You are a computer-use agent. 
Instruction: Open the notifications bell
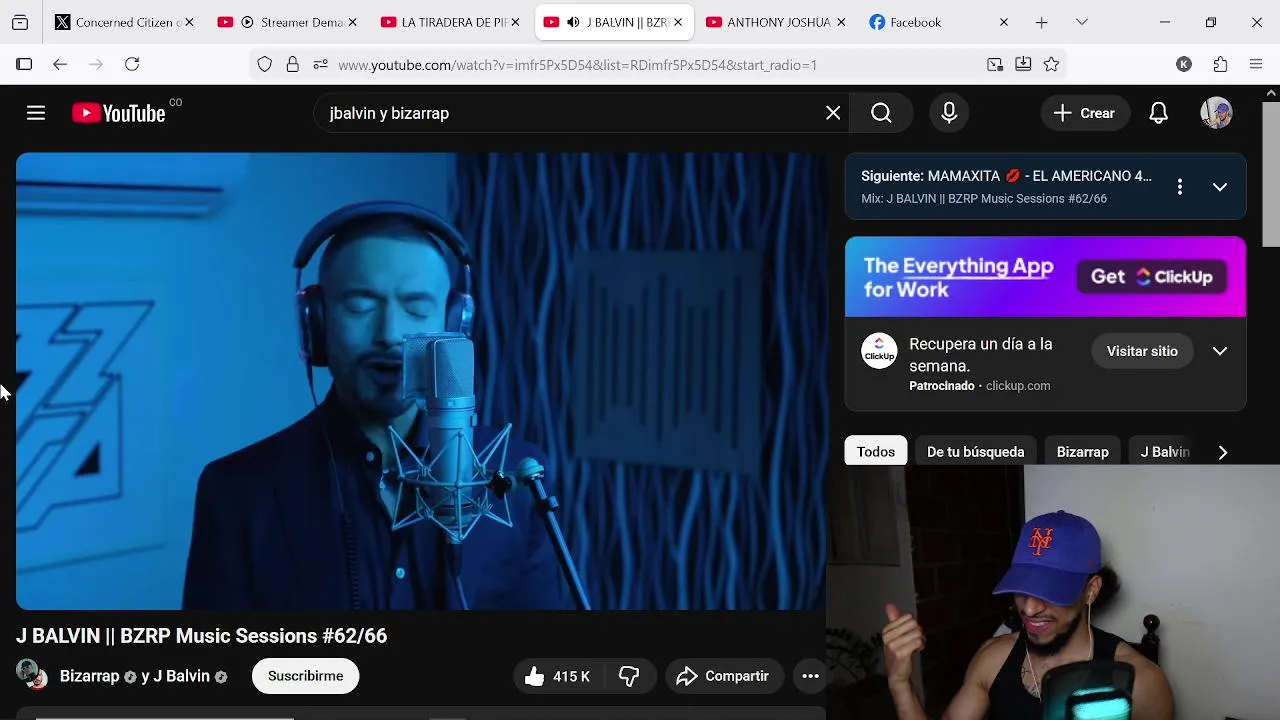(1158, 113)
